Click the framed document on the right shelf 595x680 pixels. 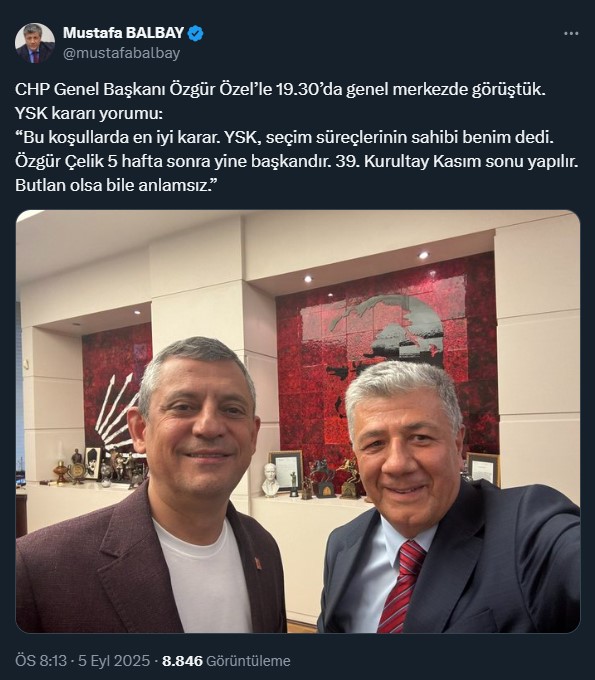coord(484,468)
